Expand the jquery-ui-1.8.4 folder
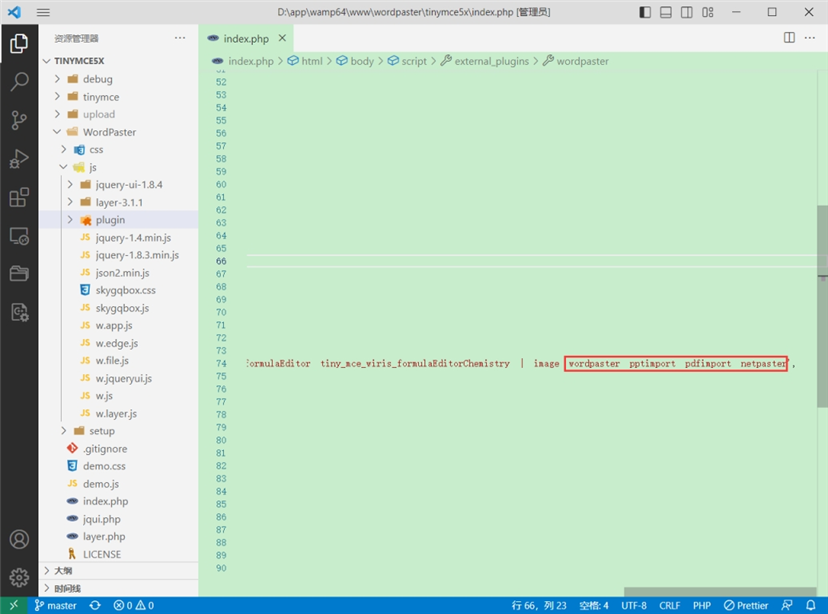The height and width of the screenshot is (614, 828). point(119,185)
